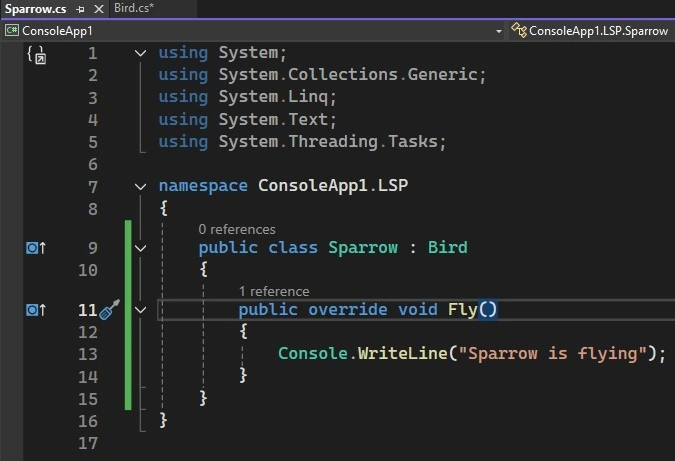Click line number 6
Screen dimensions: 675x461
(x=93, y=164)
